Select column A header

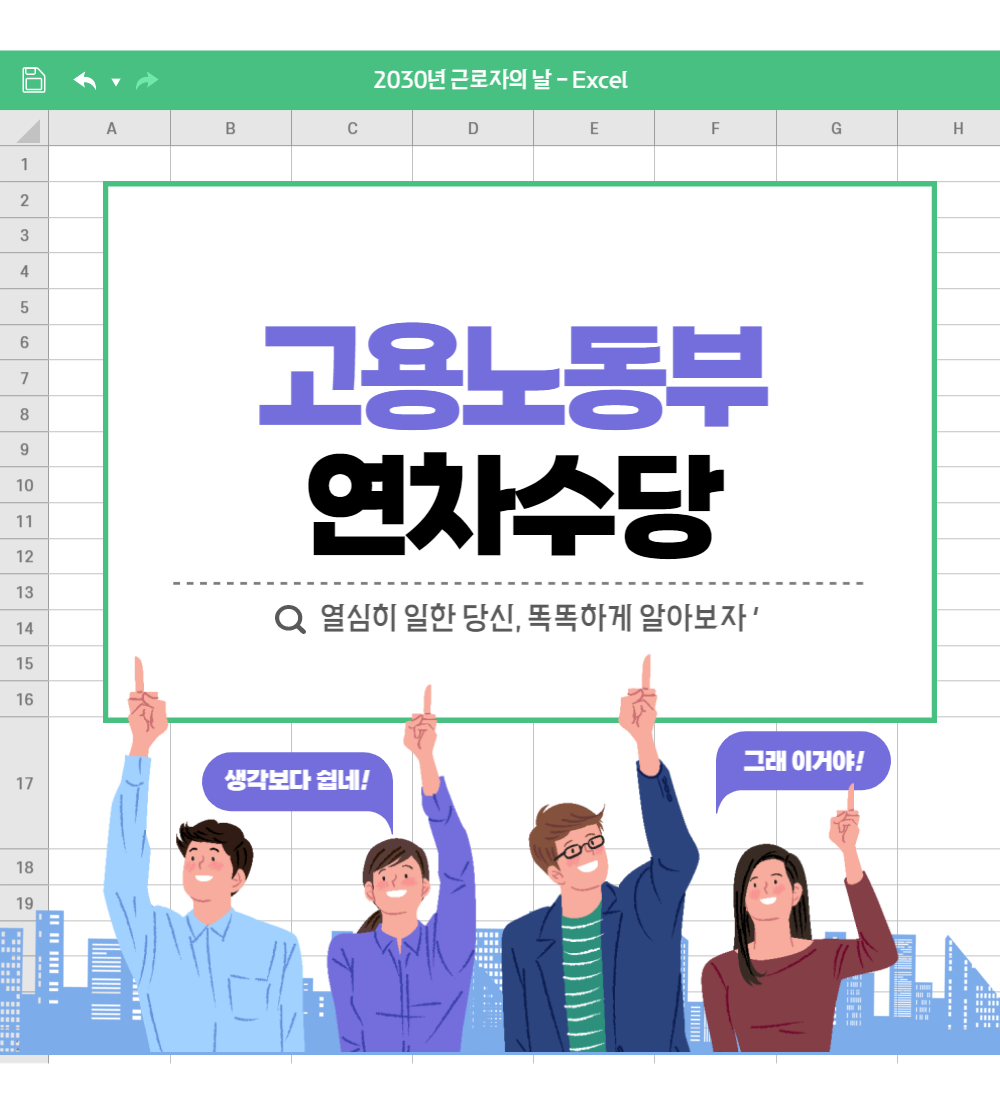(x=110, y=128)
